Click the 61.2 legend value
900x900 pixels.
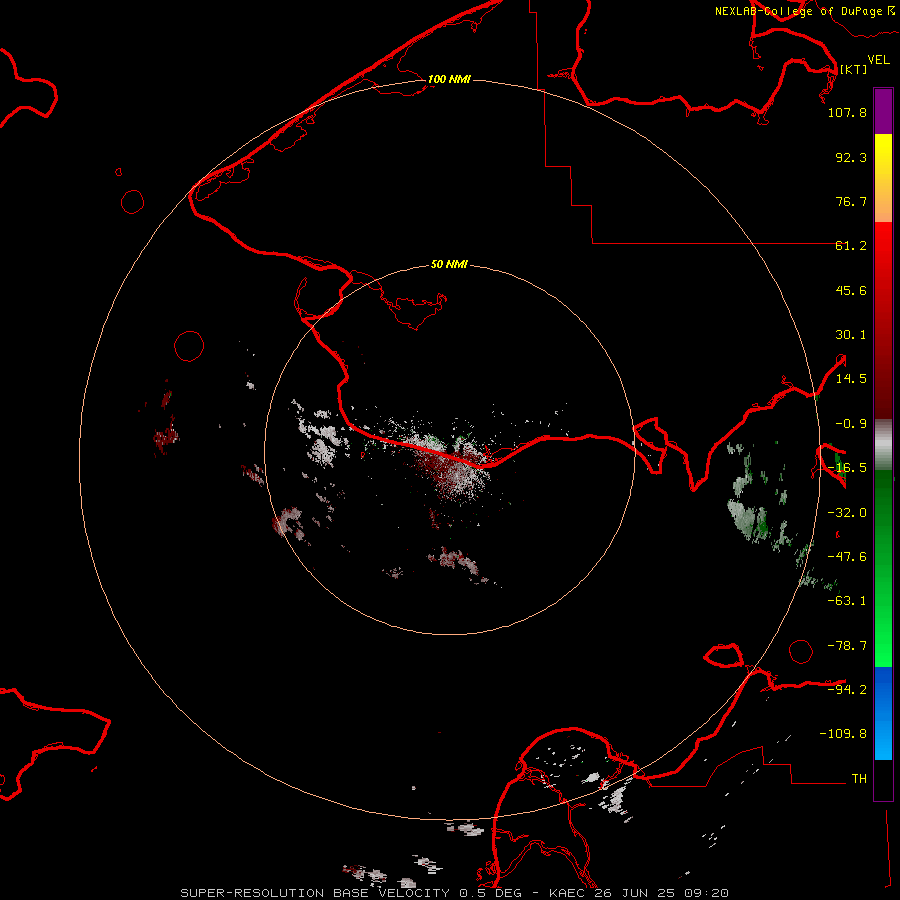tap(851, 246)
